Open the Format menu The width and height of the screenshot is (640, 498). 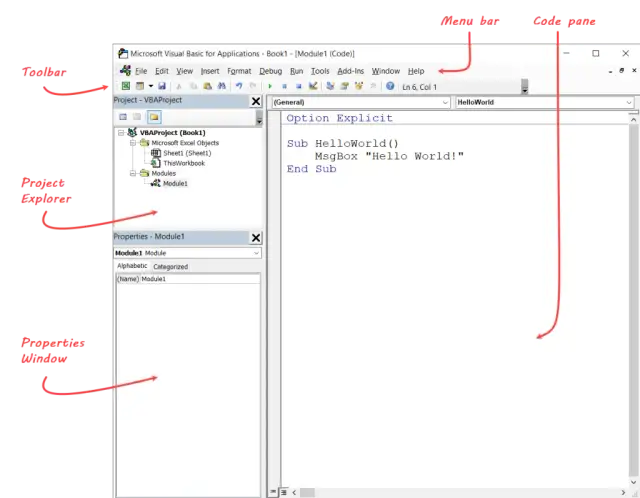coord(239,71)
